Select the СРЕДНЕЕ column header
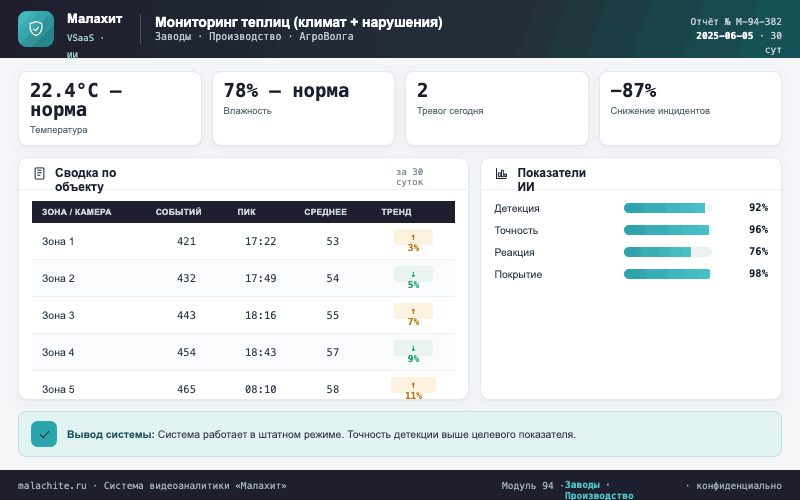The height and width of the screenshot is (500, 800). (326, 212)
